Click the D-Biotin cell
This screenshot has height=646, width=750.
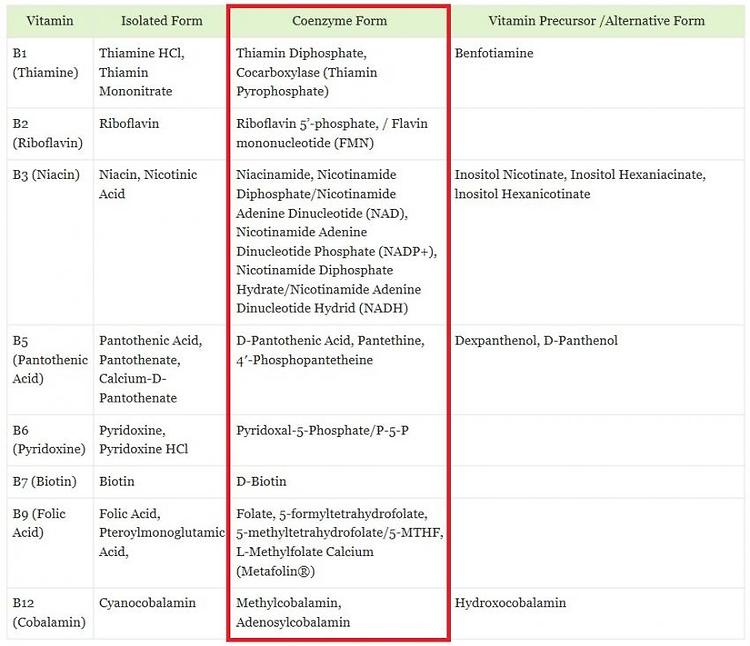(339, 482)
